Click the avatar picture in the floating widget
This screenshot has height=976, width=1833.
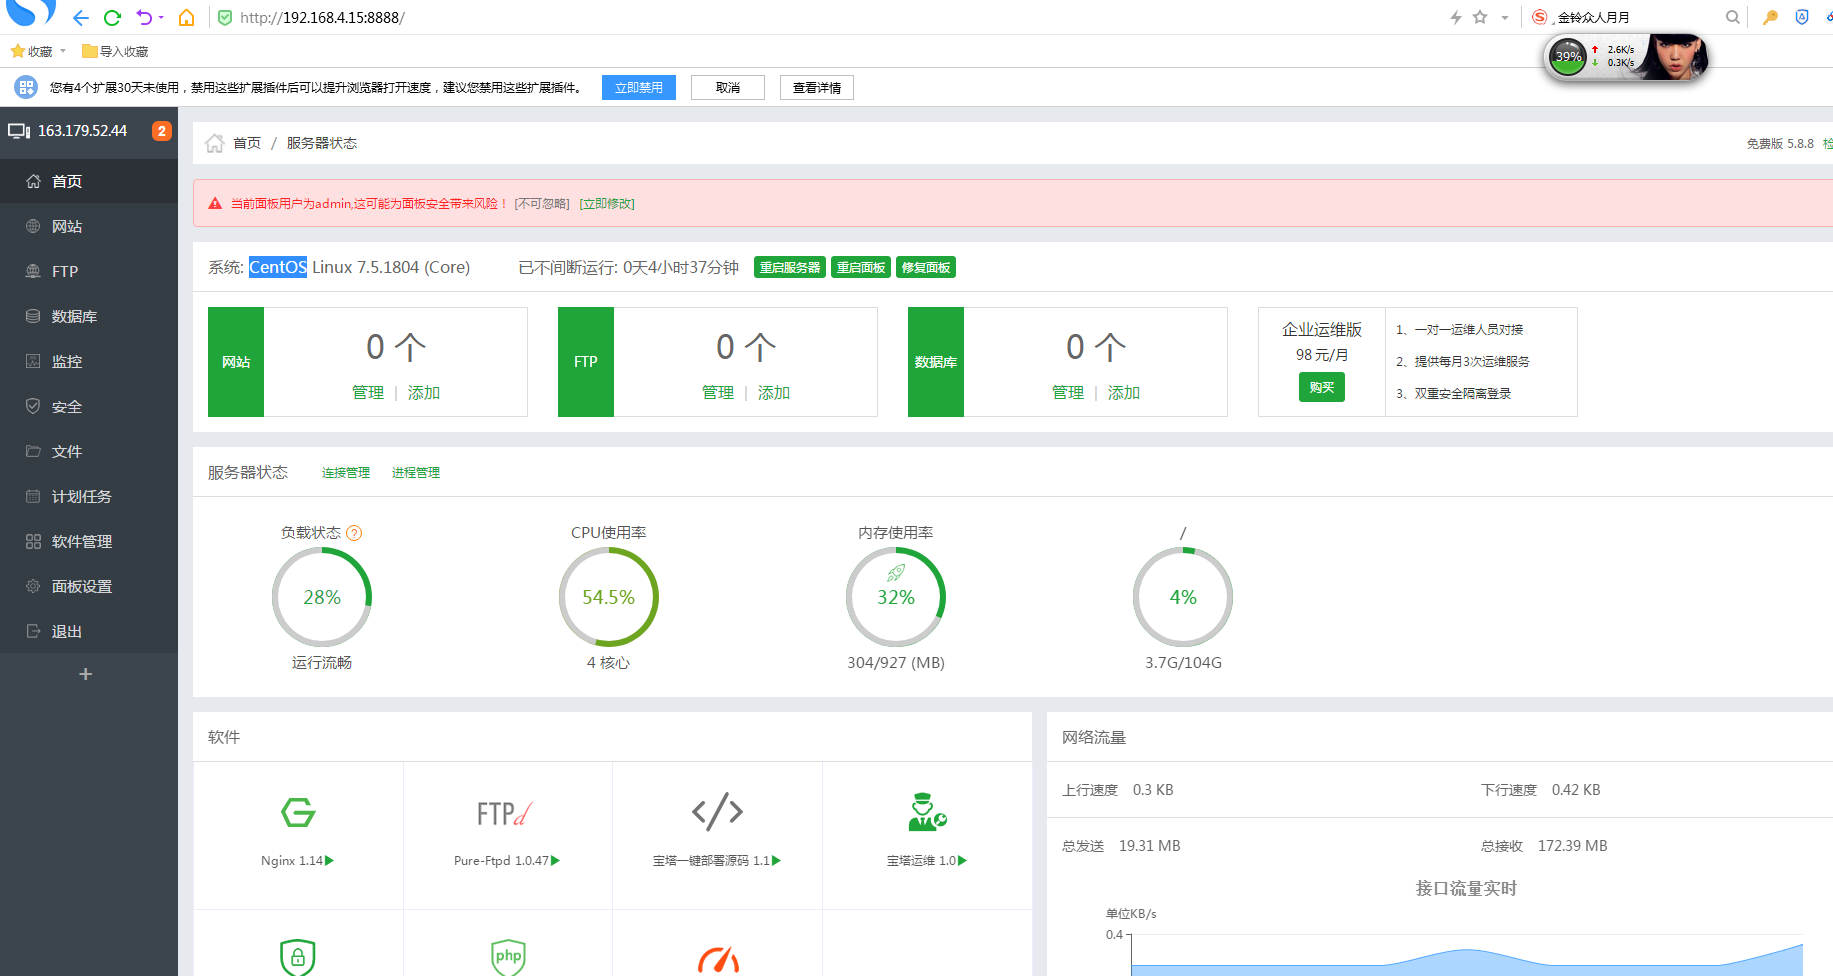coord(1676,57)
